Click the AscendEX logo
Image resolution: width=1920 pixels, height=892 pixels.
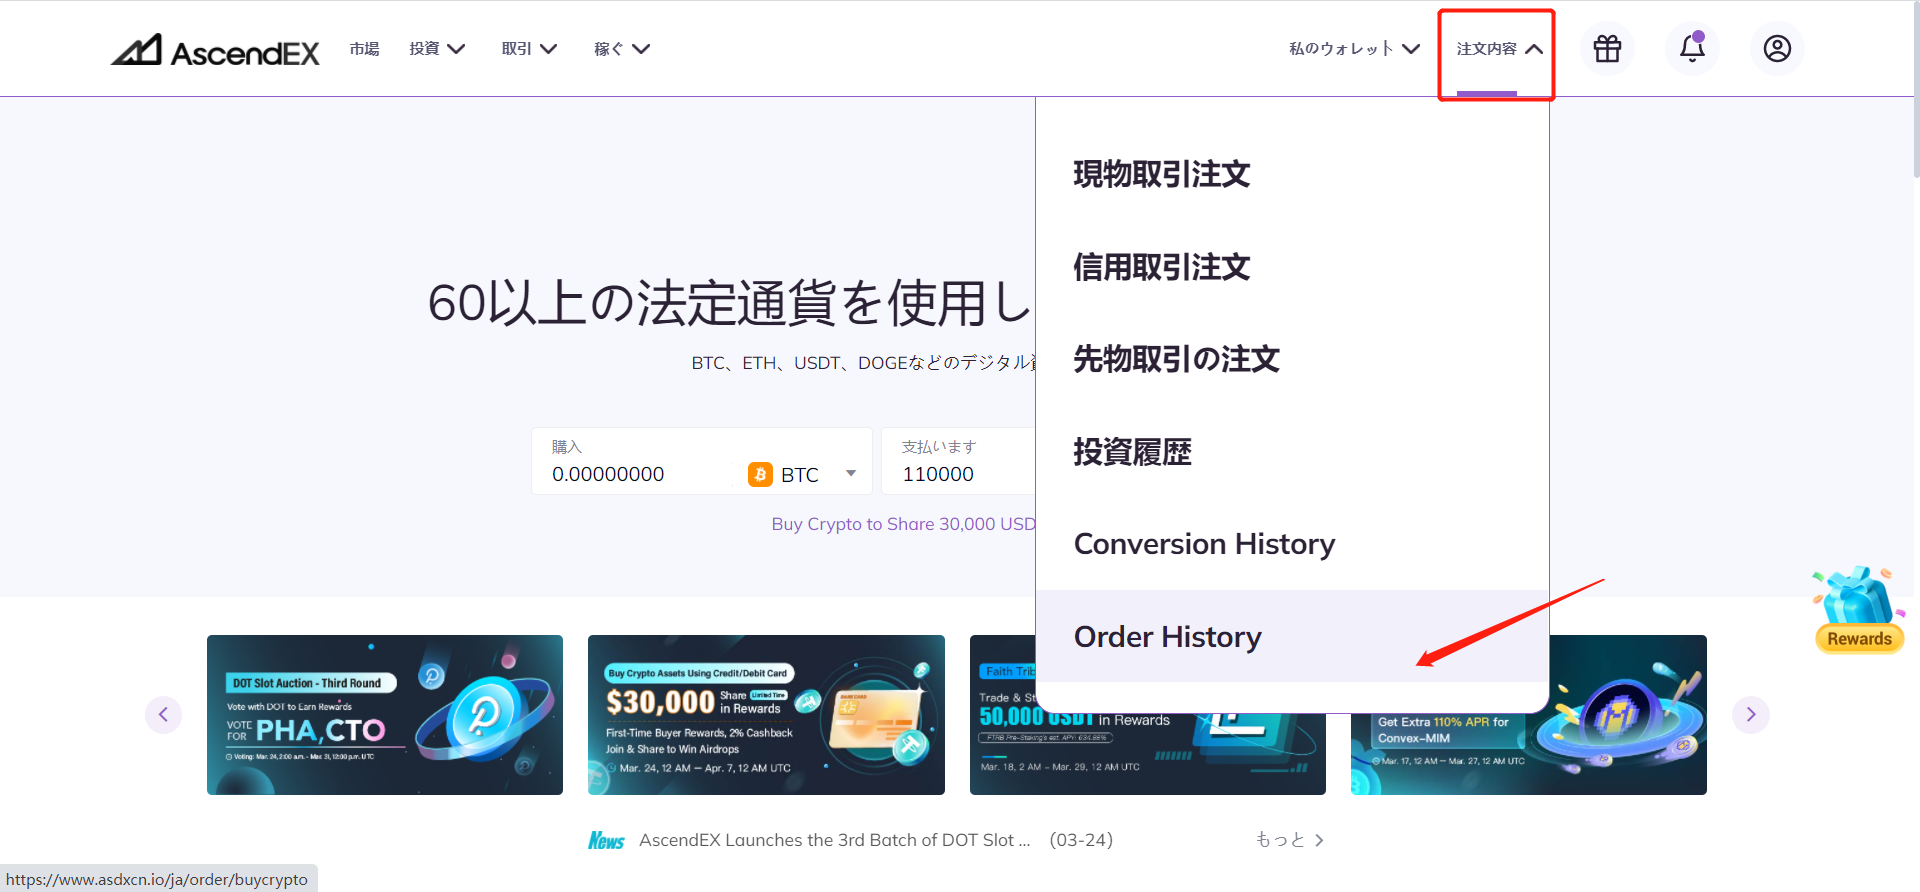pyautogui.click(x=215, y=50)
